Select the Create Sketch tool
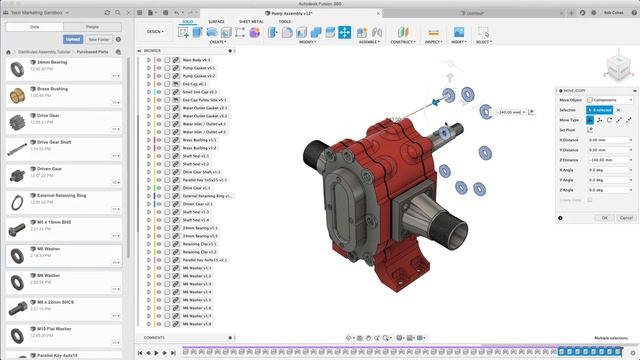Image resolution: width=640 pixels, height=360 pixels. [183, 32]
